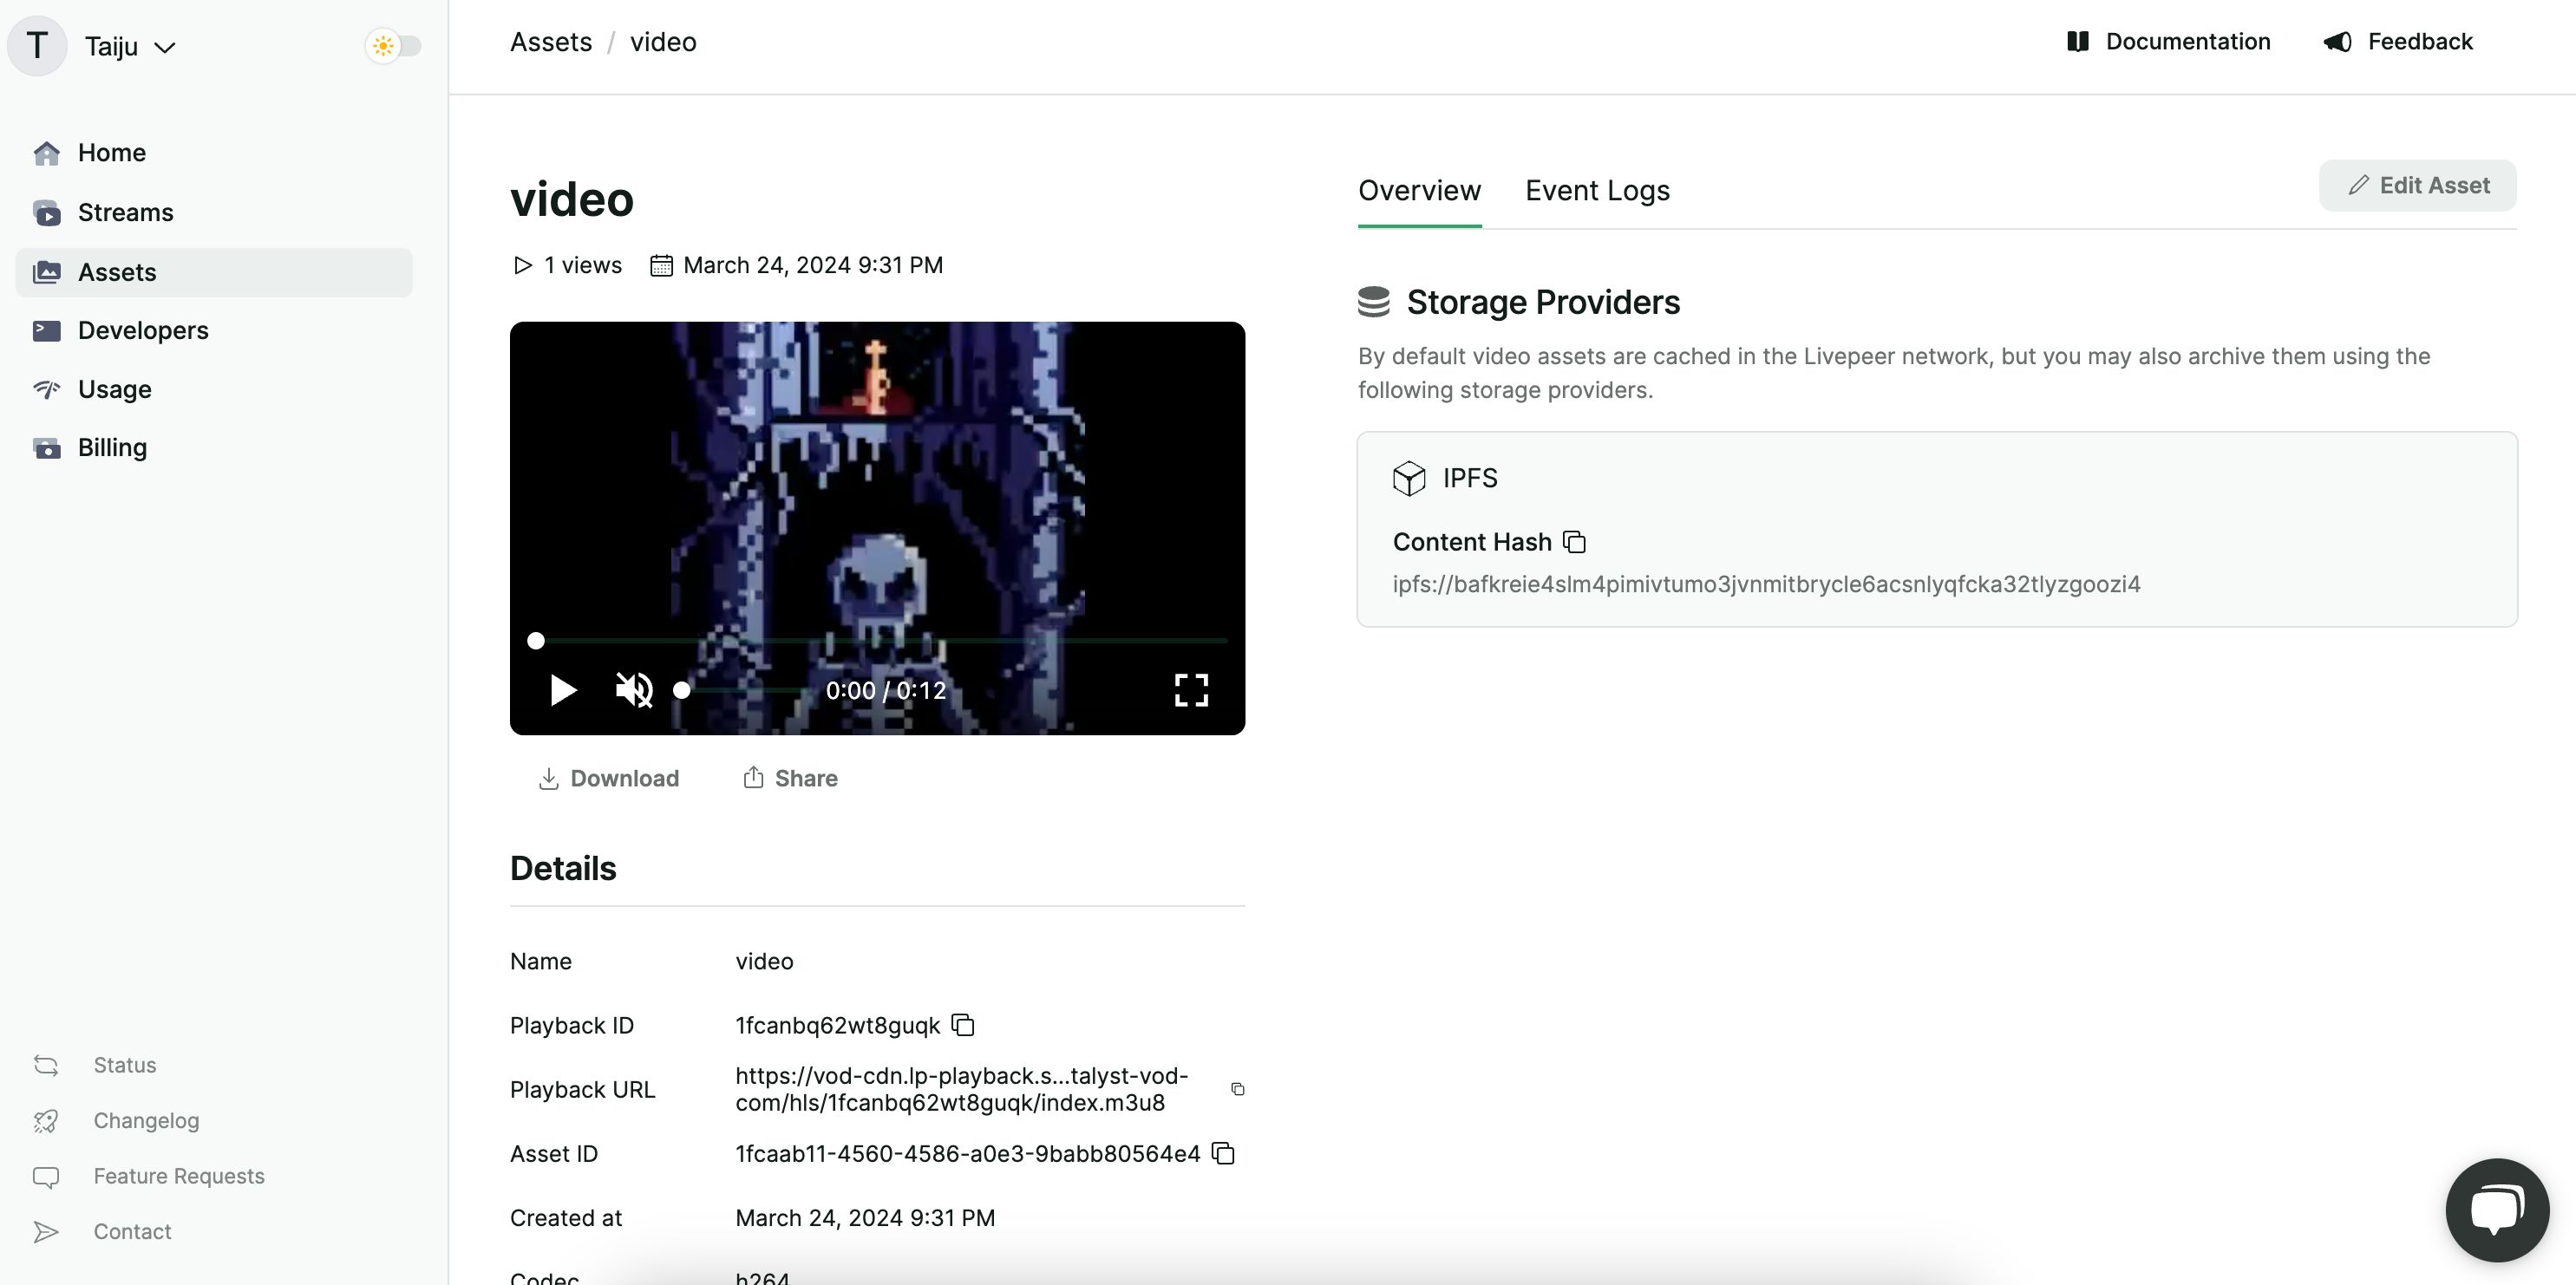Click the Status arrows icon

coord(46,1065)
